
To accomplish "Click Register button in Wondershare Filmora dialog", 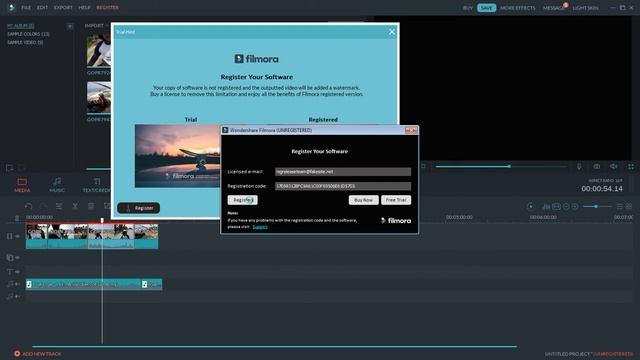I will (242, 200).
